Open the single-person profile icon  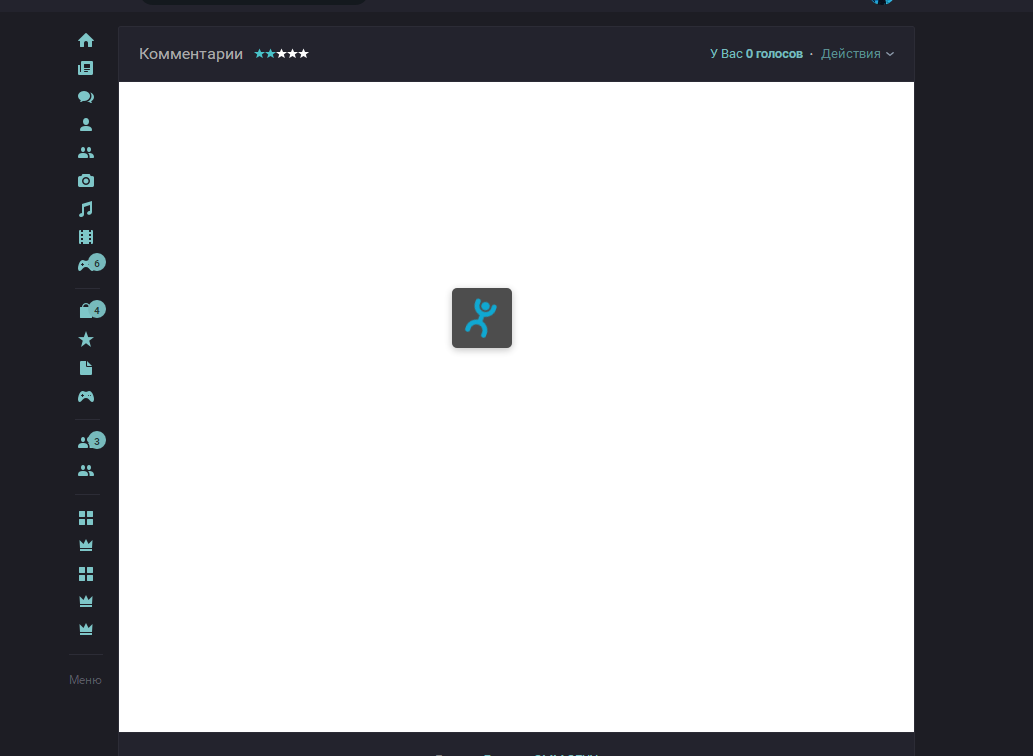point(86,124)
